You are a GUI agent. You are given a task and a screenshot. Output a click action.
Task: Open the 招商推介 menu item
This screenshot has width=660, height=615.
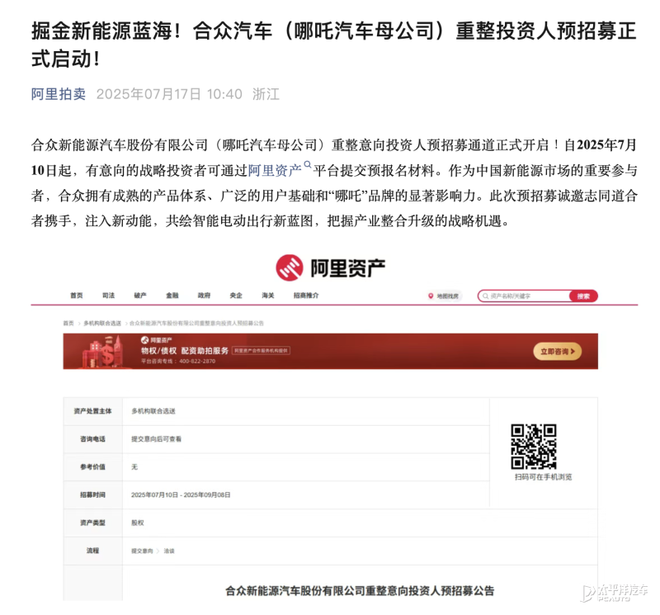click(x=306, y=296)
